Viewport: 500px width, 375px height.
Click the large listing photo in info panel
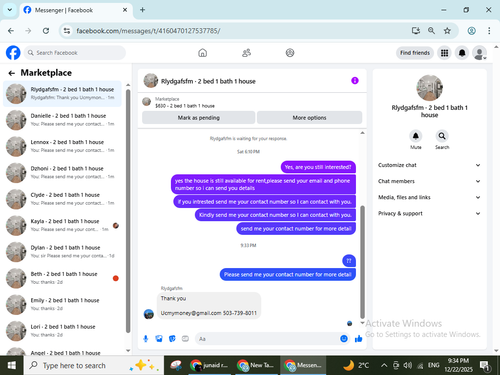[x=429, y=88]
